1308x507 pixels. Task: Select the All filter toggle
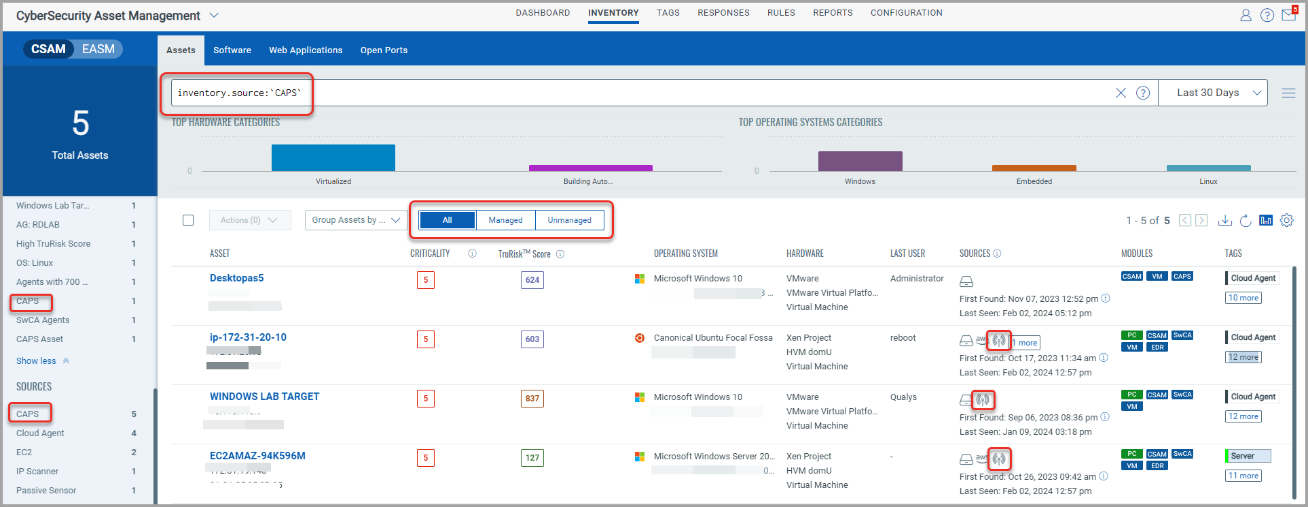447,220
